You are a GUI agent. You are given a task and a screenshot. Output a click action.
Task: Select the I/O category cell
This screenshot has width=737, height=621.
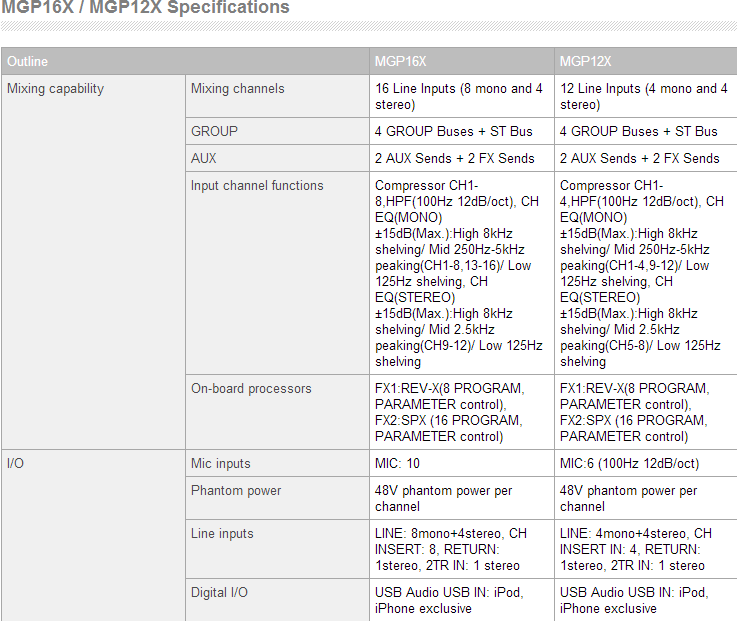94,535
